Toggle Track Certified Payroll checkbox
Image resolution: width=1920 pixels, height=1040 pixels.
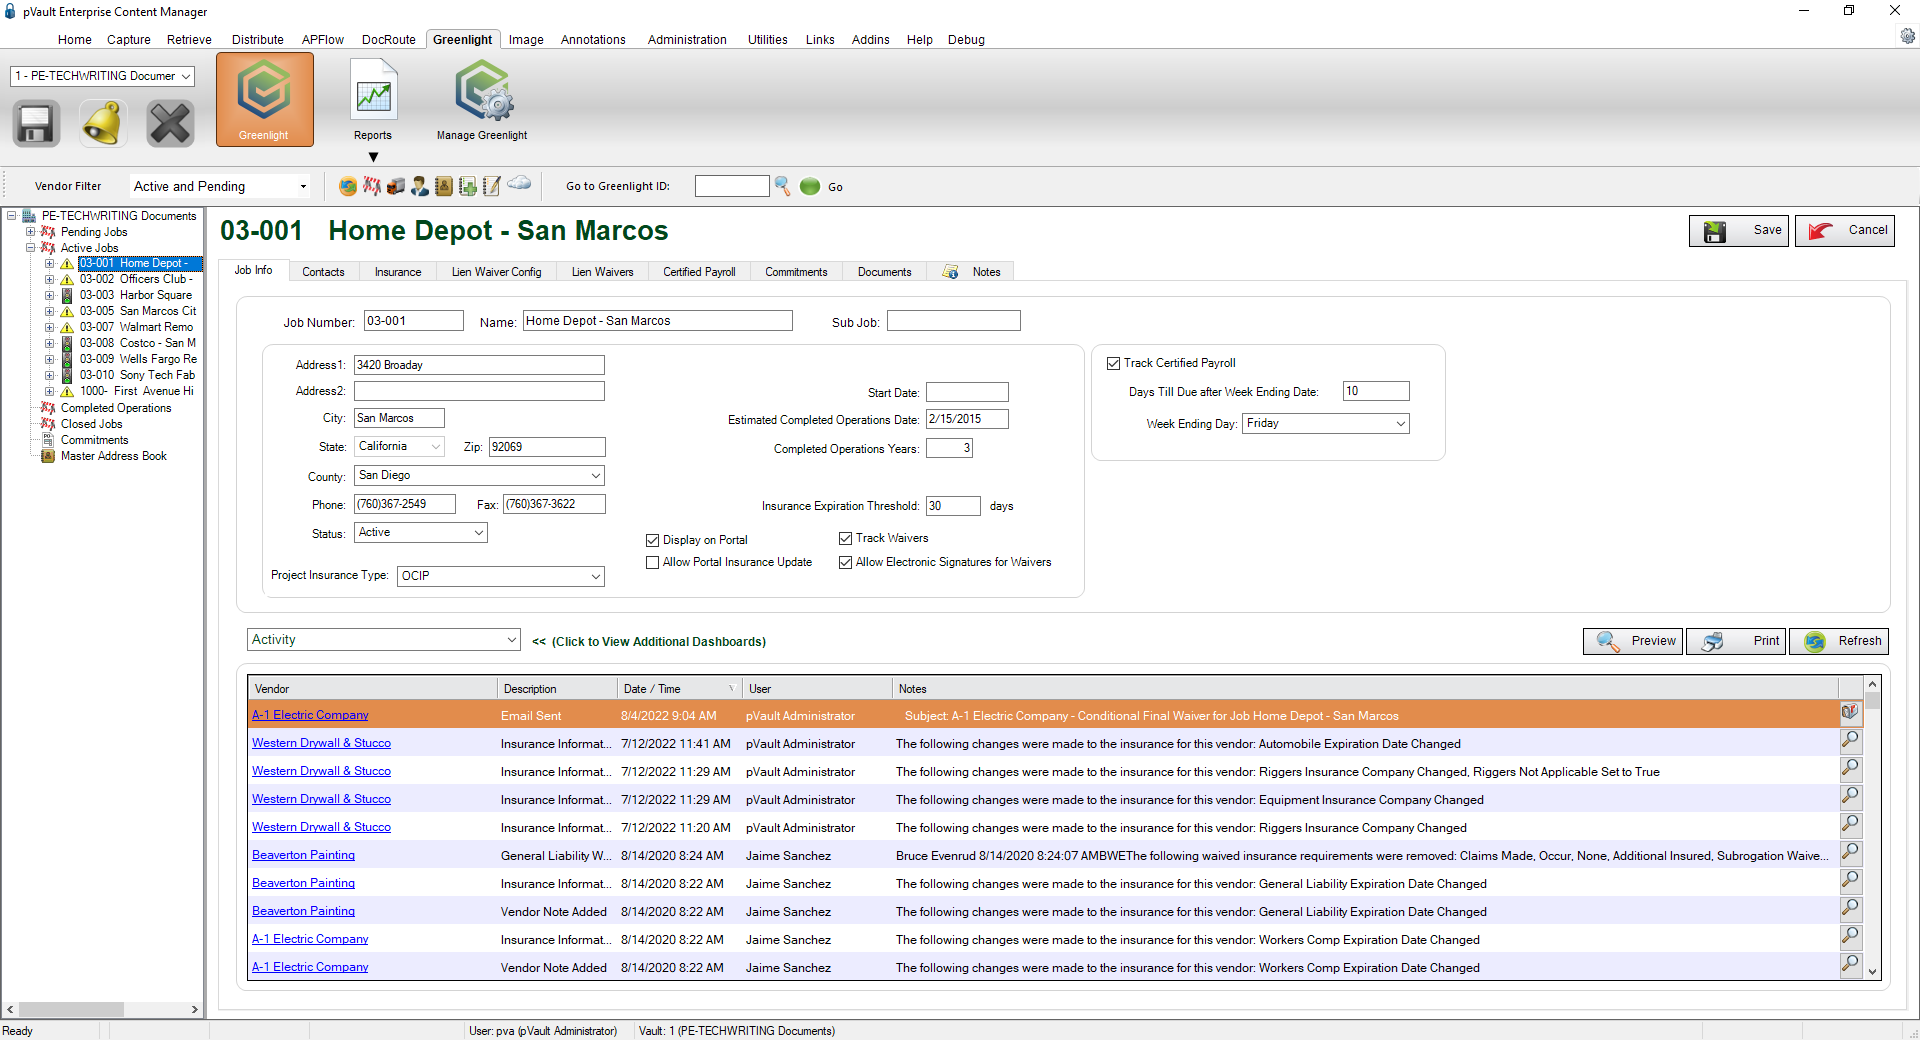pyautogui.click(x=1113, y=364)
